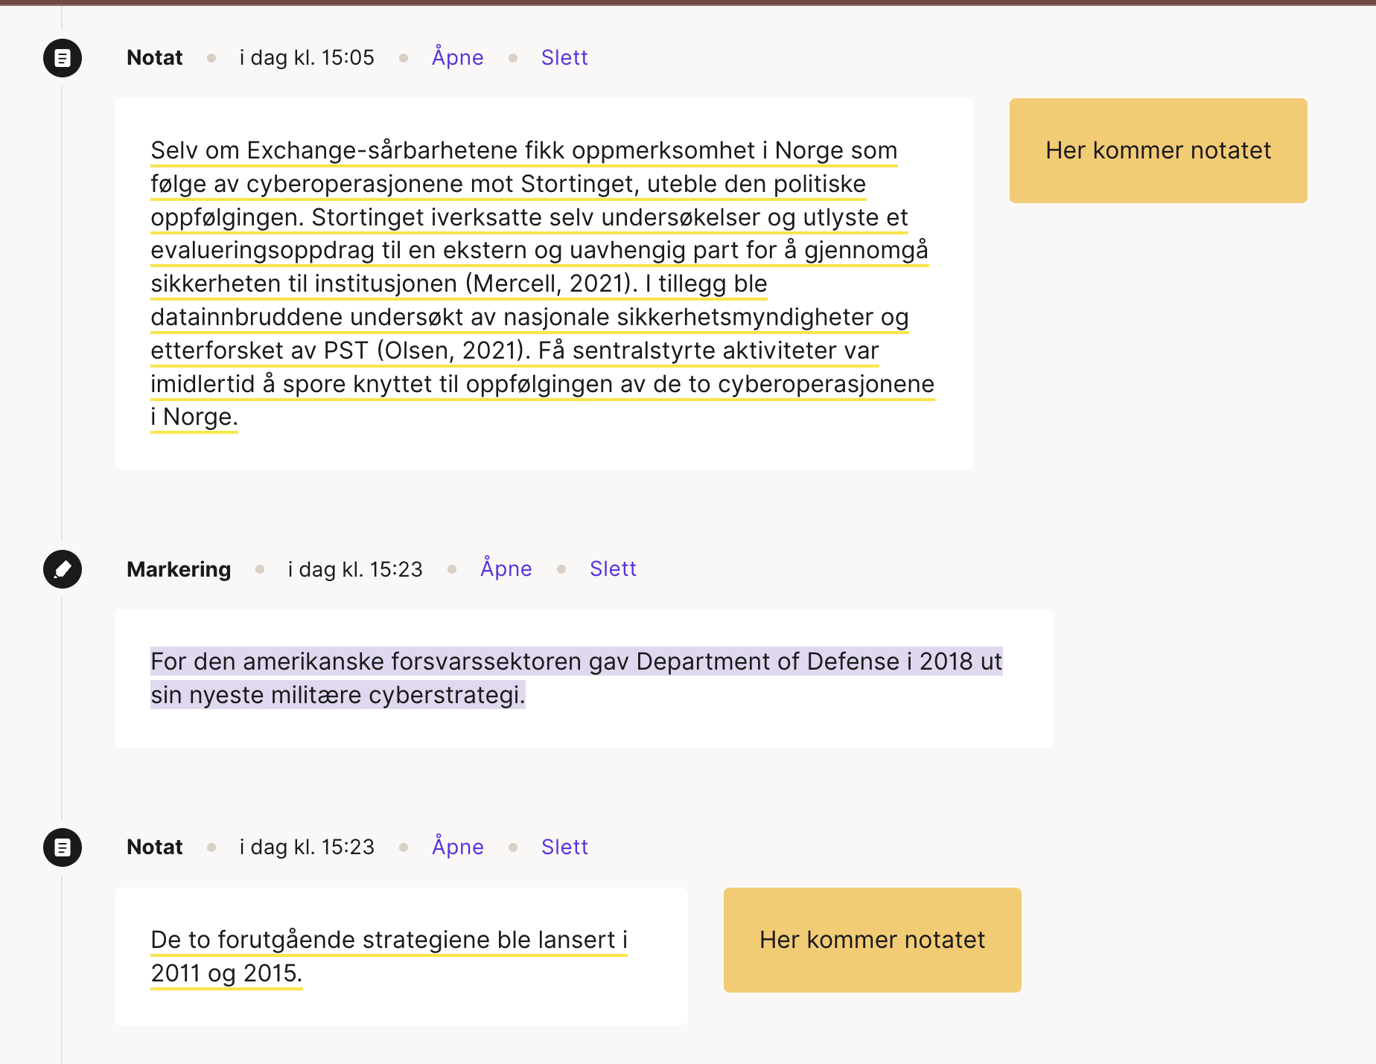The height and width of the screenshot is (1064, 1376).
Task: Åpne the Markering from 15:23
Action: point(505,568)
